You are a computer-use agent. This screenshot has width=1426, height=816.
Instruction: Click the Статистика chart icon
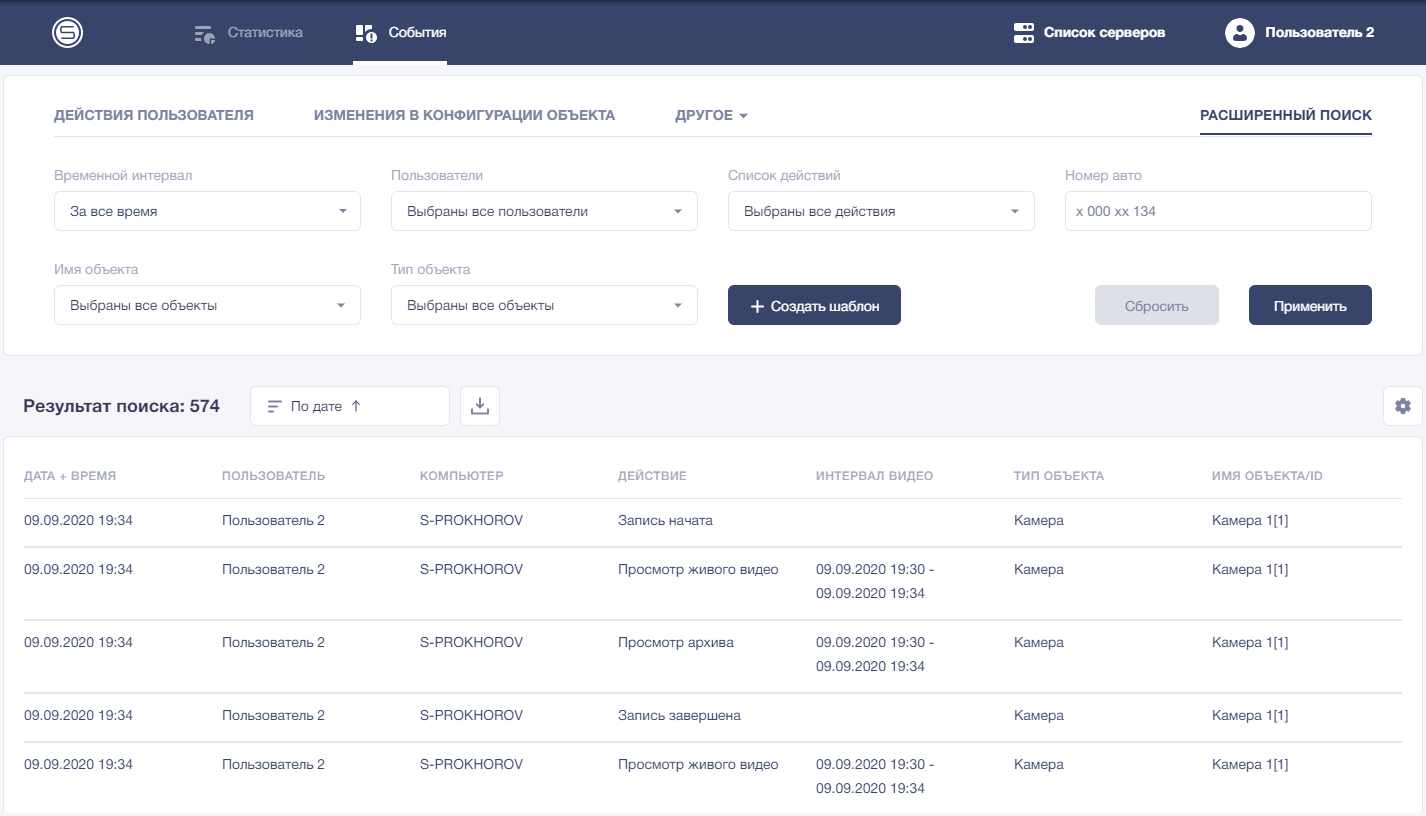coord(205,33)
